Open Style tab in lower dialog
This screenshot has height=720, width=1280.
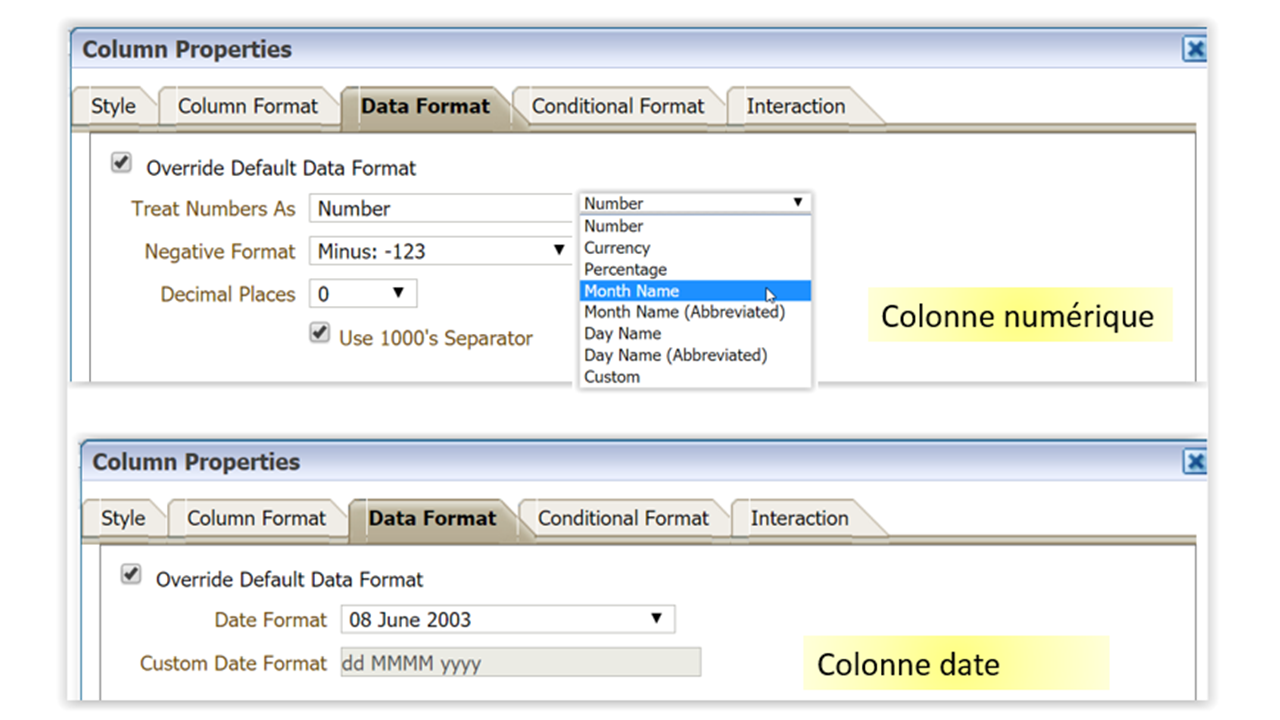[123, 518]
